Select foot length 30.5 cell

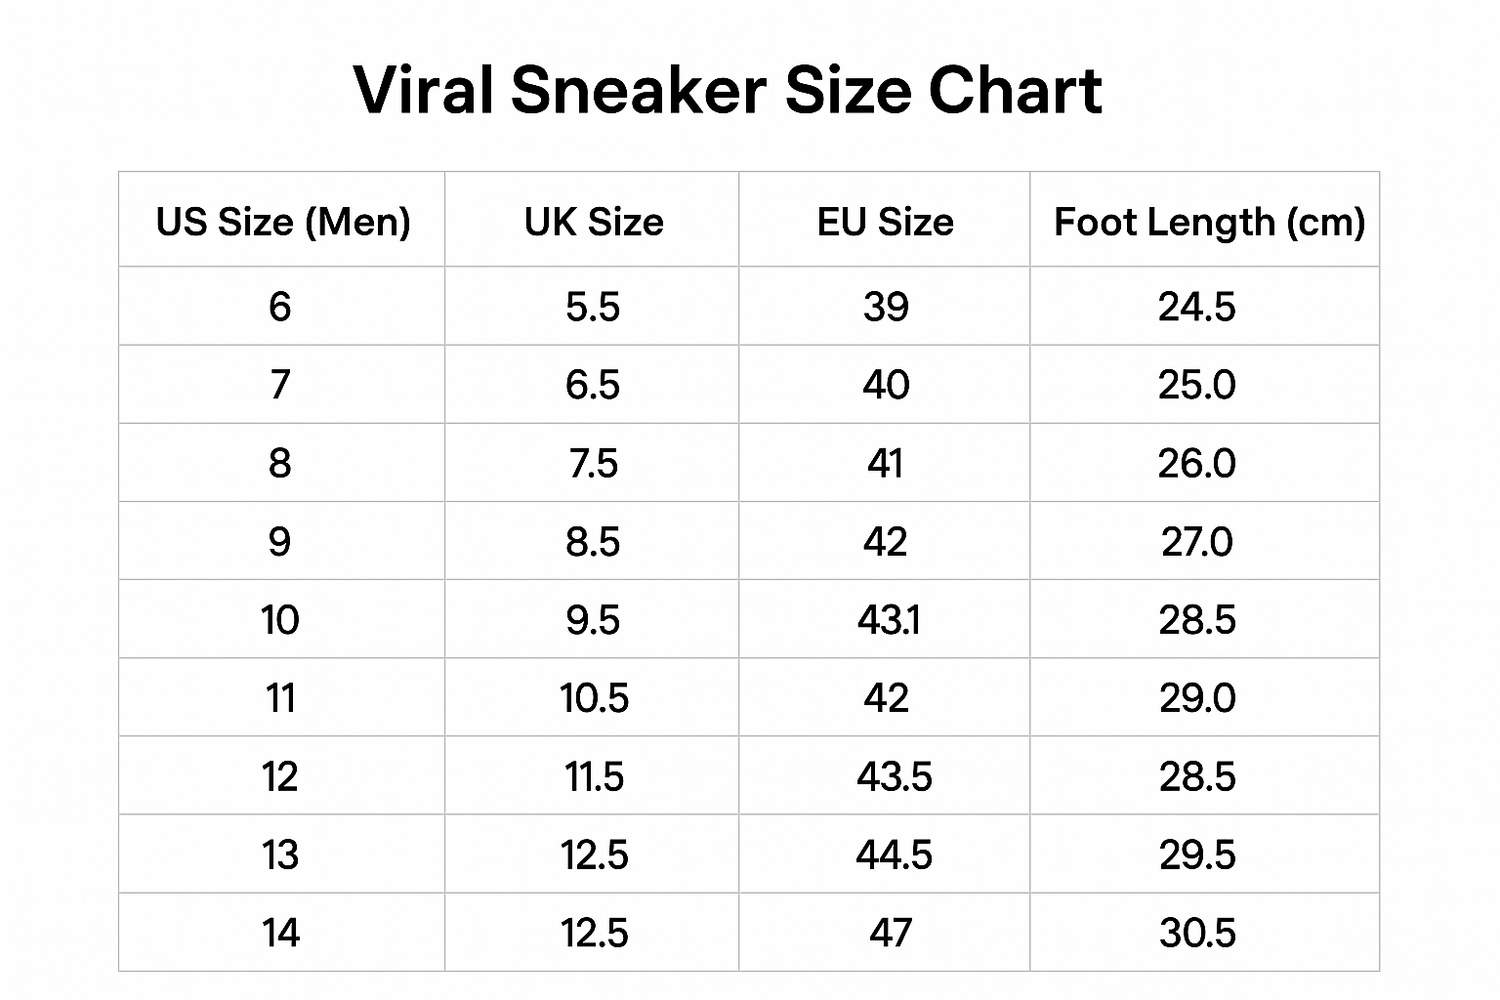tap(1197, 933)
